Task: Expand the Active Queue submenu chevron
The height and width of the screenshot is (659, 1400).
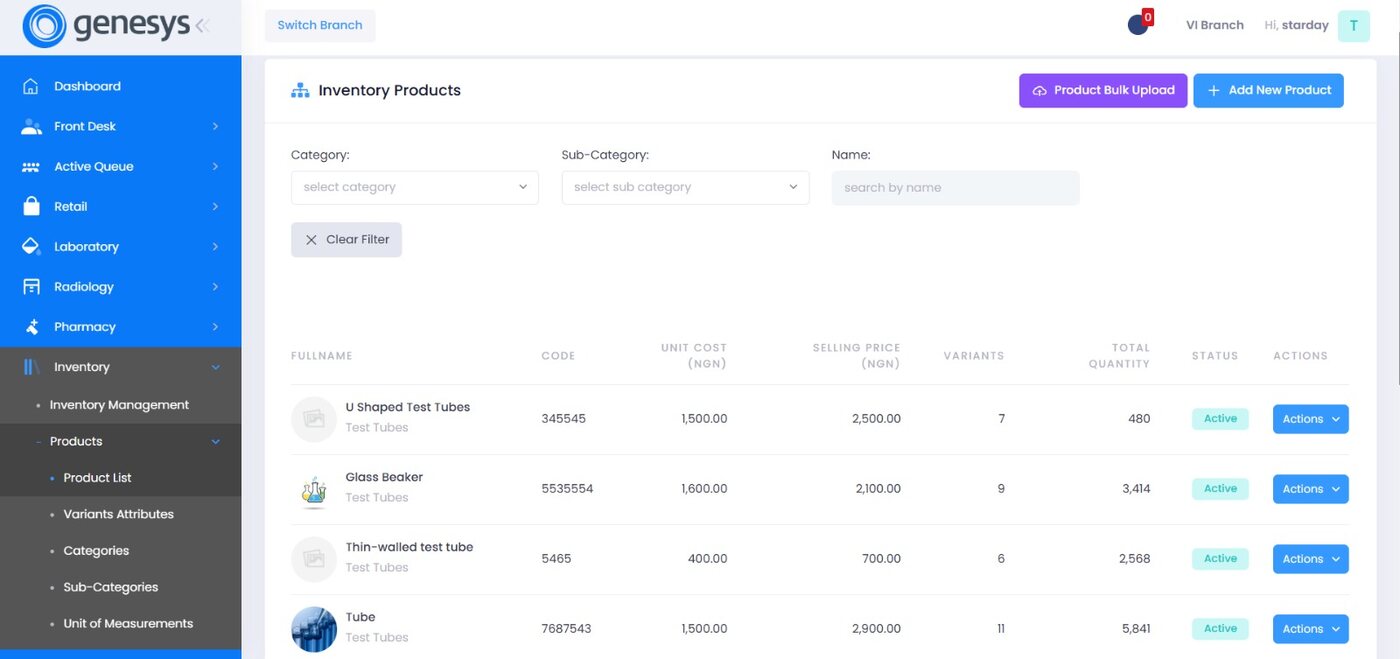Action: [x=215, y=166]
